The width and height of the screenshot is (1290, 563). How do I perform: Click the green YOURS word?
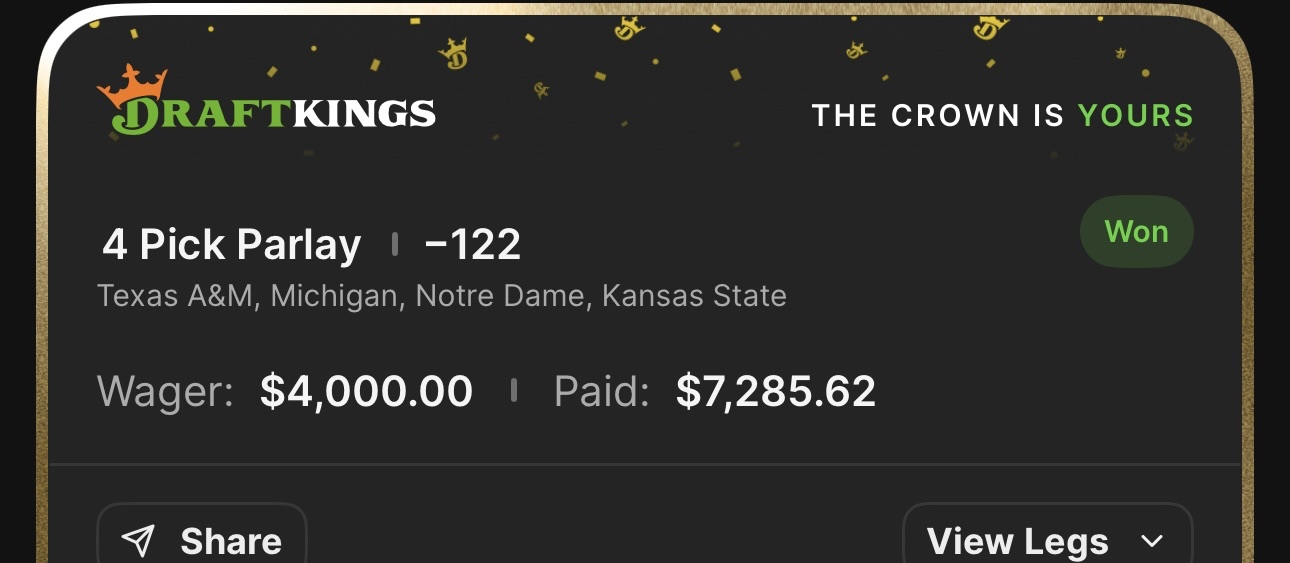[x=1135, y=116]
